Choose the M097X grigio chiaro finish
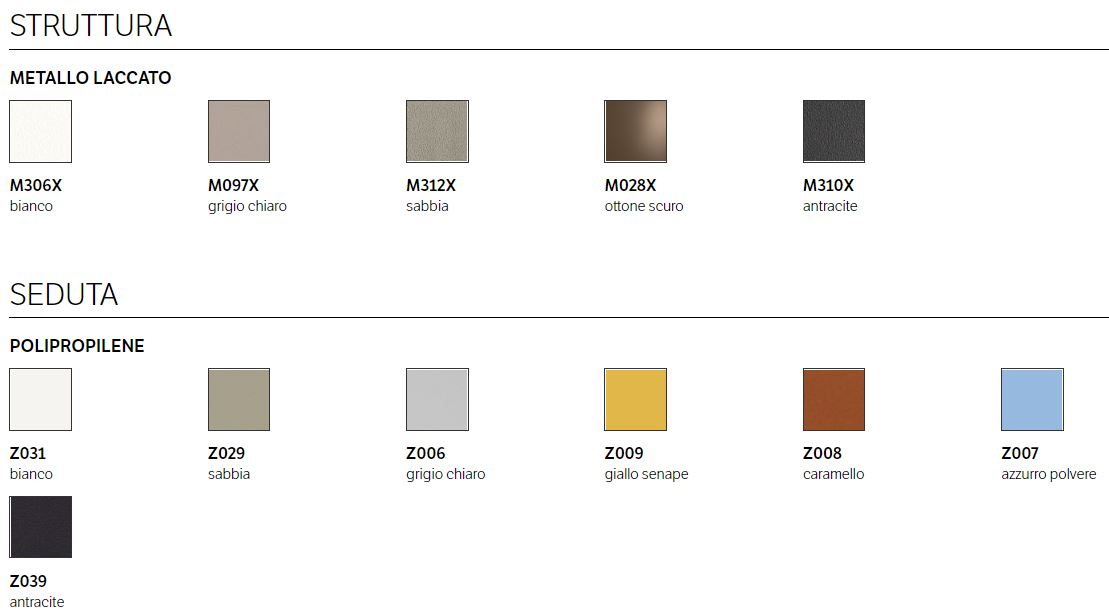This screenshot has height=615, width=1109. (x=237, y=130)
